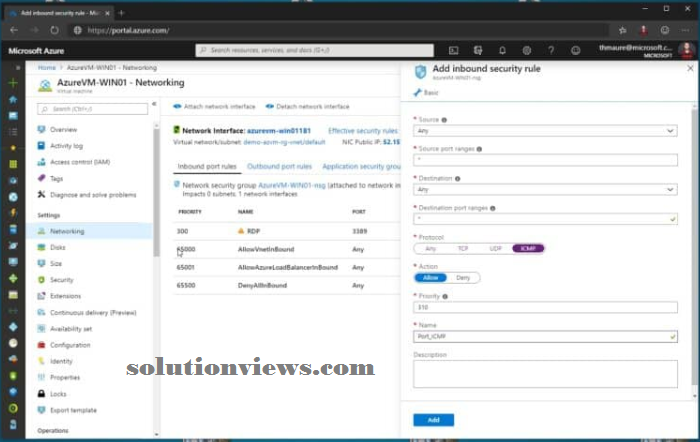Open Effective security rules link
Viewport: 700px width, 442px height.
click(x=362, y=131)
